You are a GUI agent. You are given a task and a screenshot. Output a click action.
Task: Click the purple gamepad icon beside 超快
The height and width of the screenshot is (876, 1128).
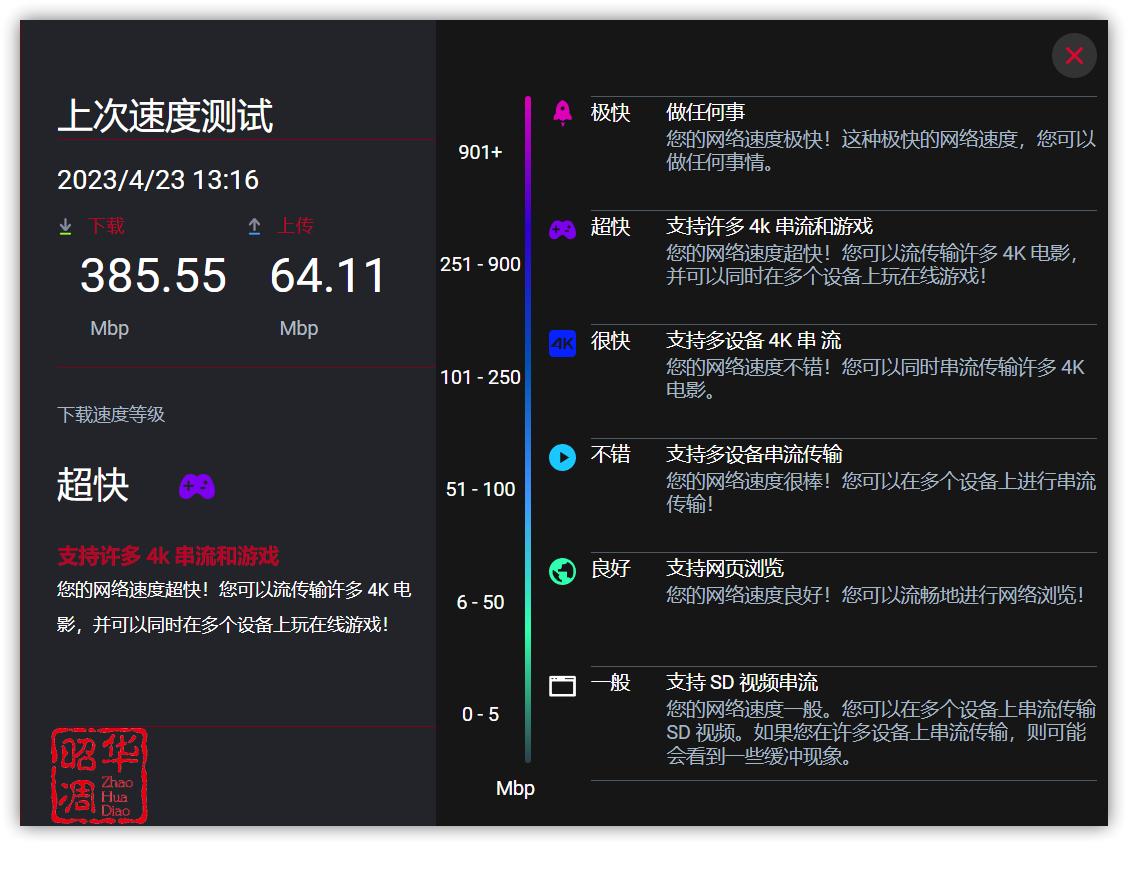(x=562, y=228)
